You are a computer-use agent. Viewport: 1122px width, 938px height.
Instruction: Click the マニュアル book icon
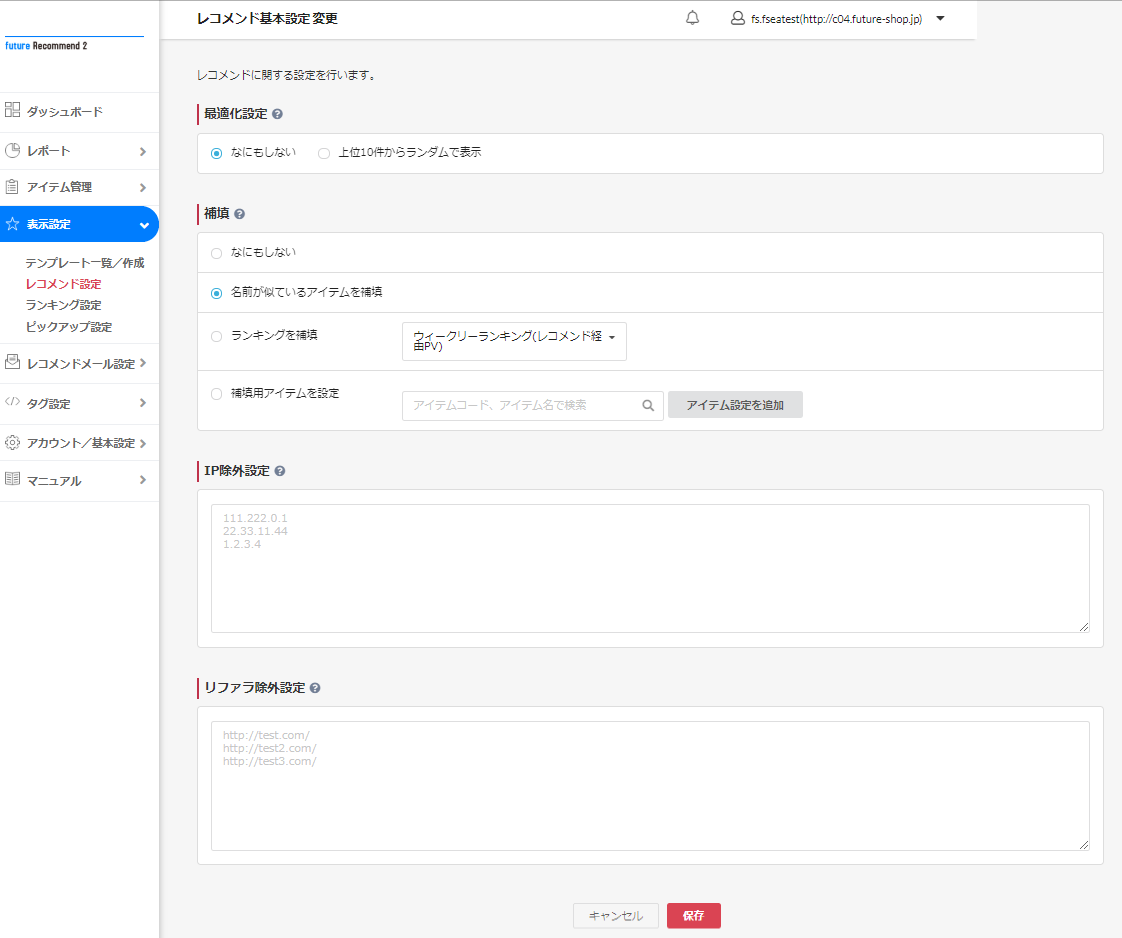12,479
